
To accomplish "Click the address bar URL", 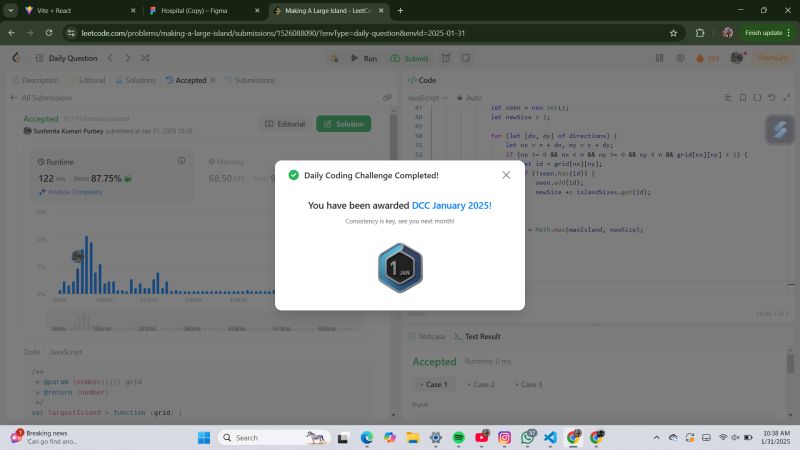I will pyautogui.click(x=273, y=33).
